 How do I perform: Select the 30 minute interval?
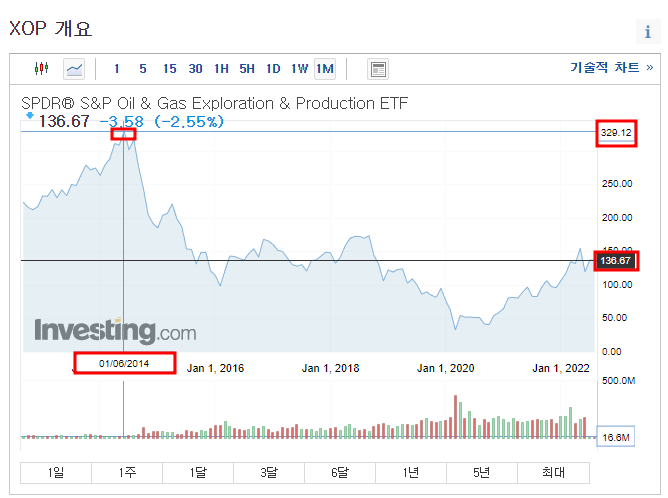coord(196,69)
